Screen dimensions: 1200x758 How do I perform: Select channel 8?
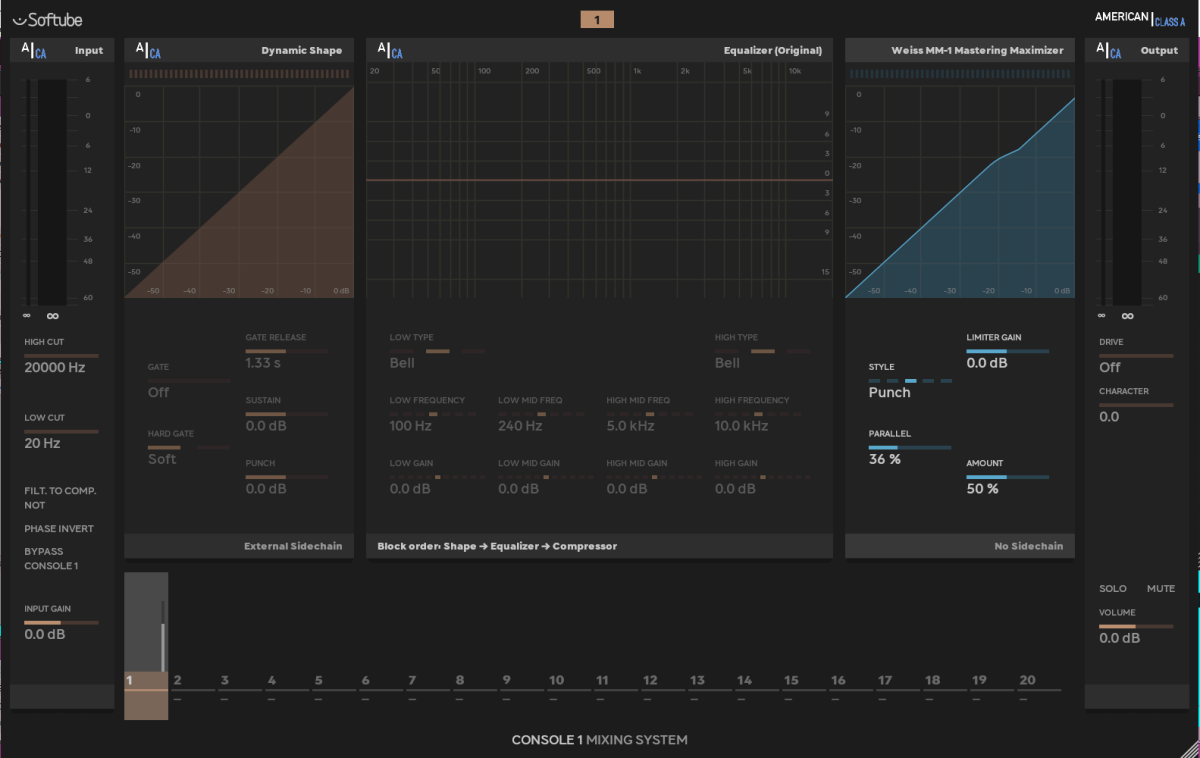pos(475,681)
